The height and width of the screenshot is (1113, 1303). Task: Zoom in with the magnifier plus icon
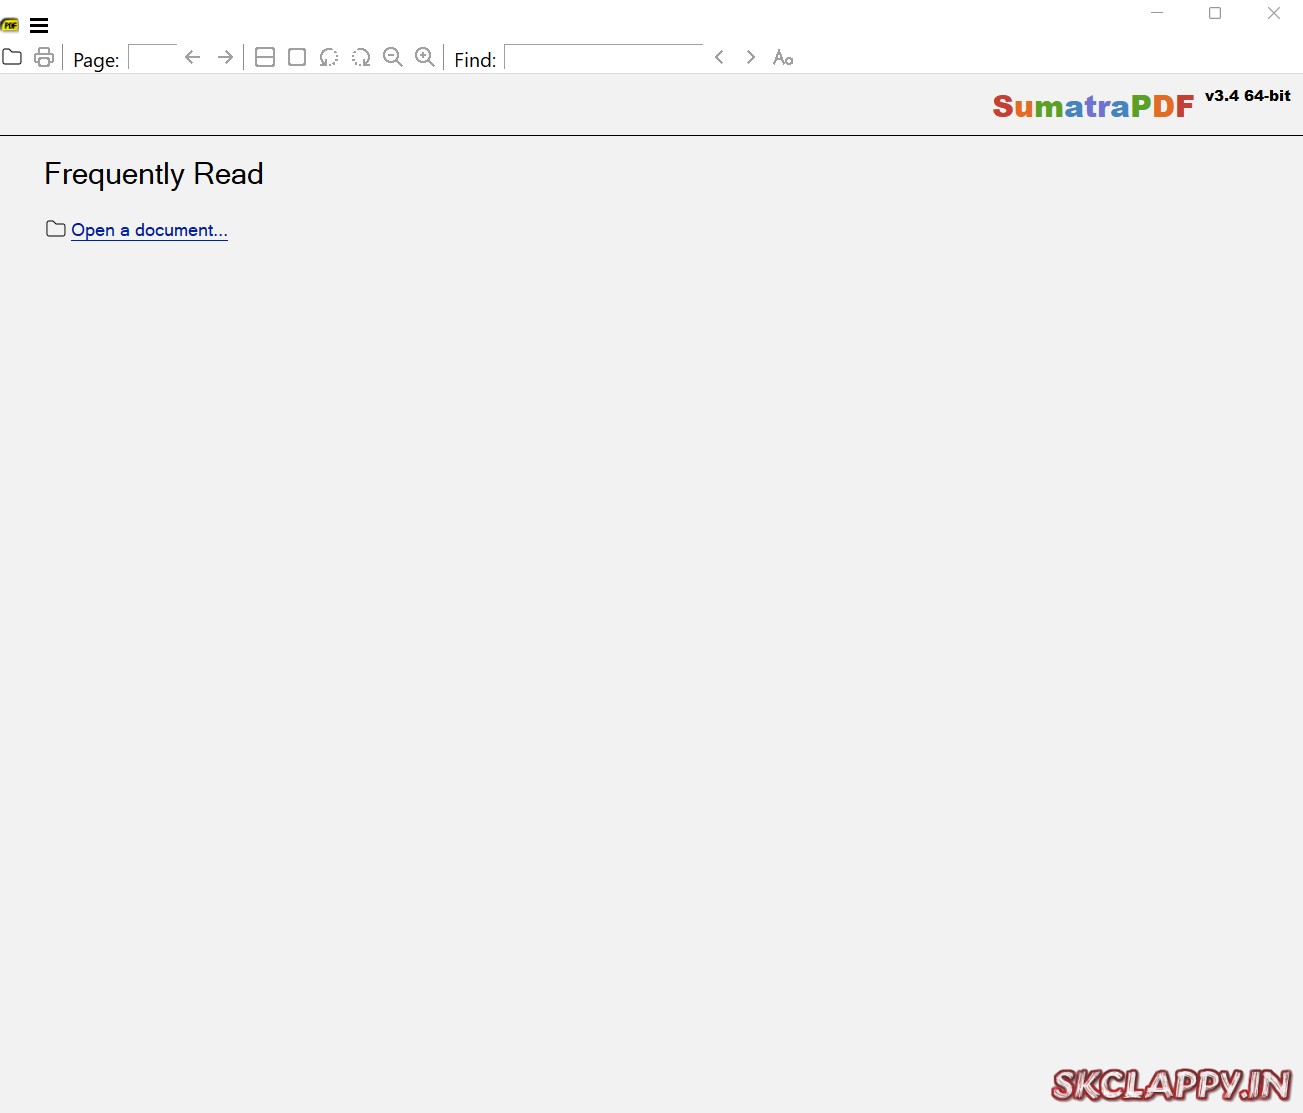point(425,57)
